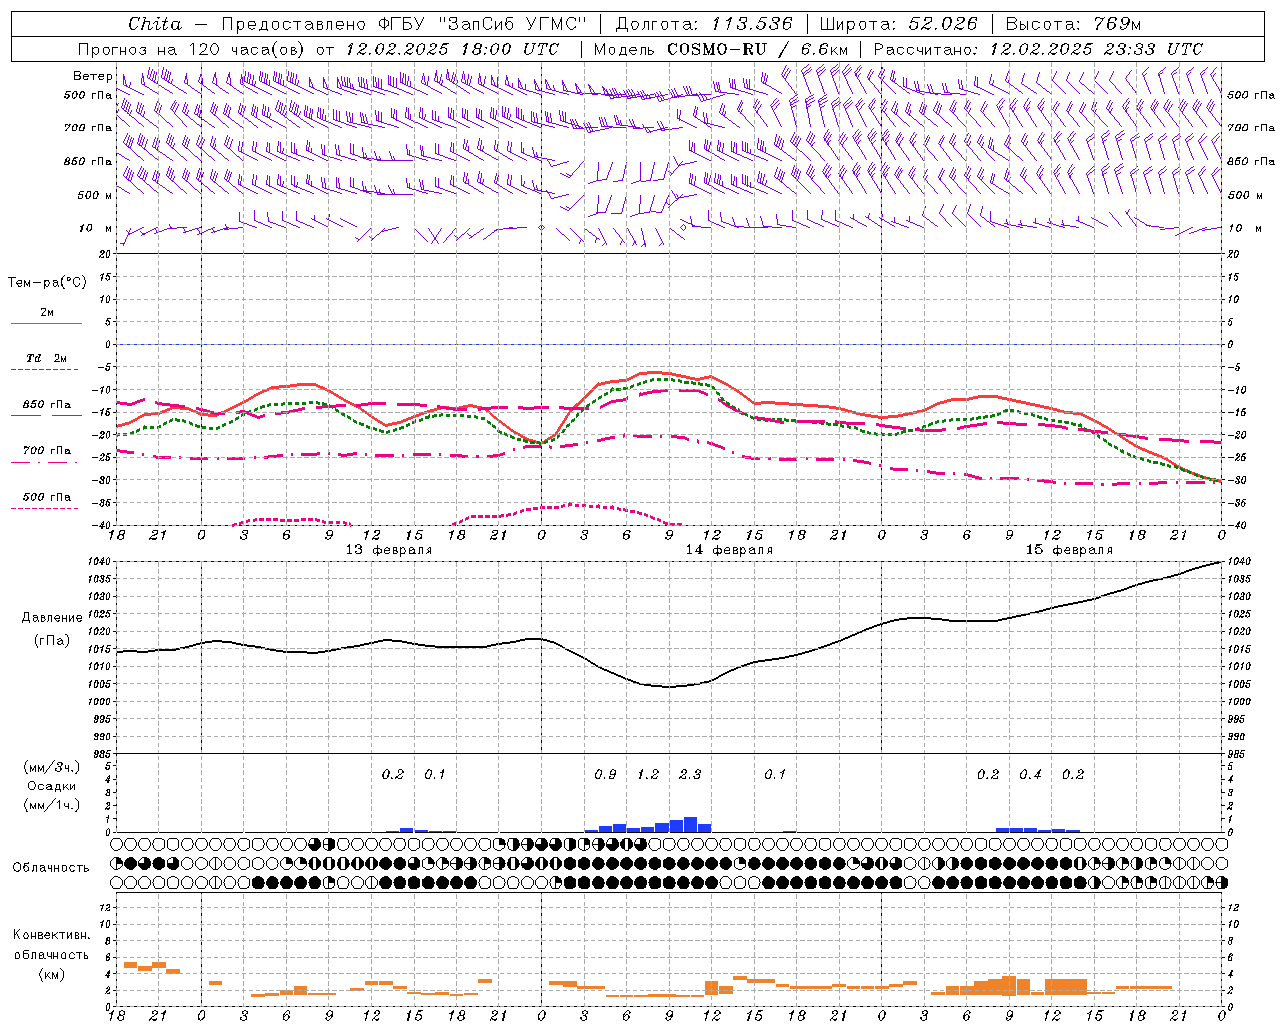Click the 3-hour precipitation value 0.4
Image resolution: width=1280 pixels, height=1024 pixels.
coord(1030,775)
